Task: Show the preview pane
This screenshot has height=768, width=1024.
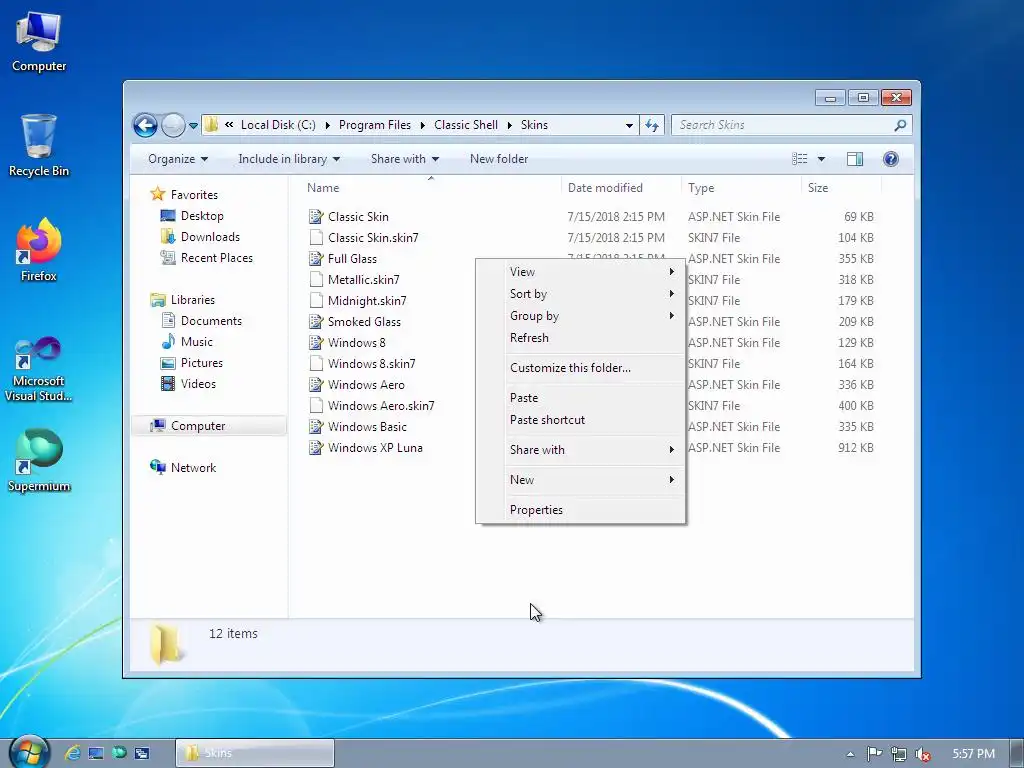Action: click(x=854, y=159)
